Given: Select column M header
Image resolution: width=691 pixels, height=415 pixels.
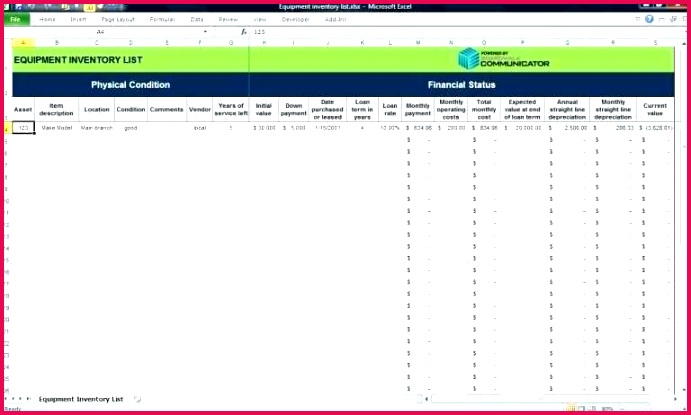Looking at the screenshot, I should click(x=418, y=43).
